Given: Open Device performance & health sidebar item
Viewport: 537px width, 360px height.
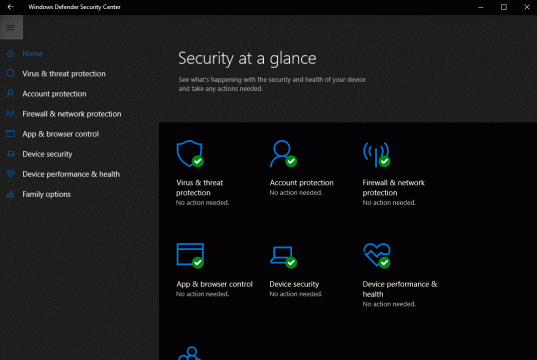Looking at the screenshot, I should point(71,174).
